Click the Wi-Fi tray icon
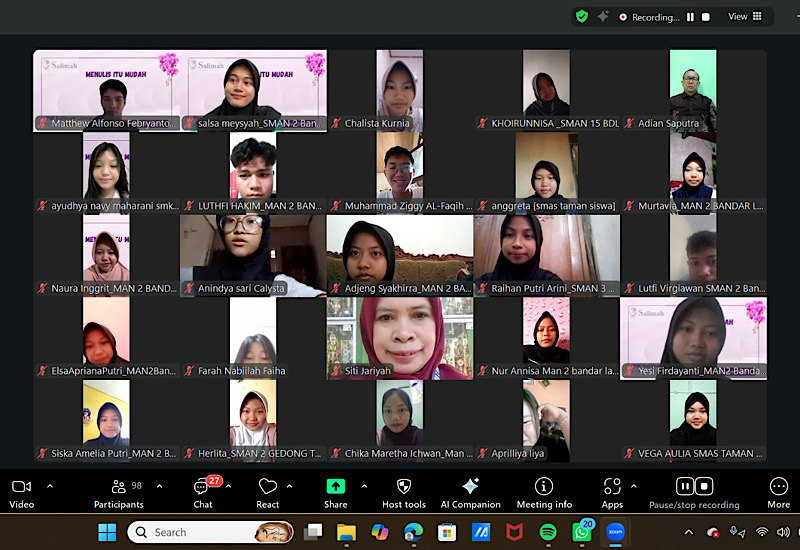 point(762,532)
